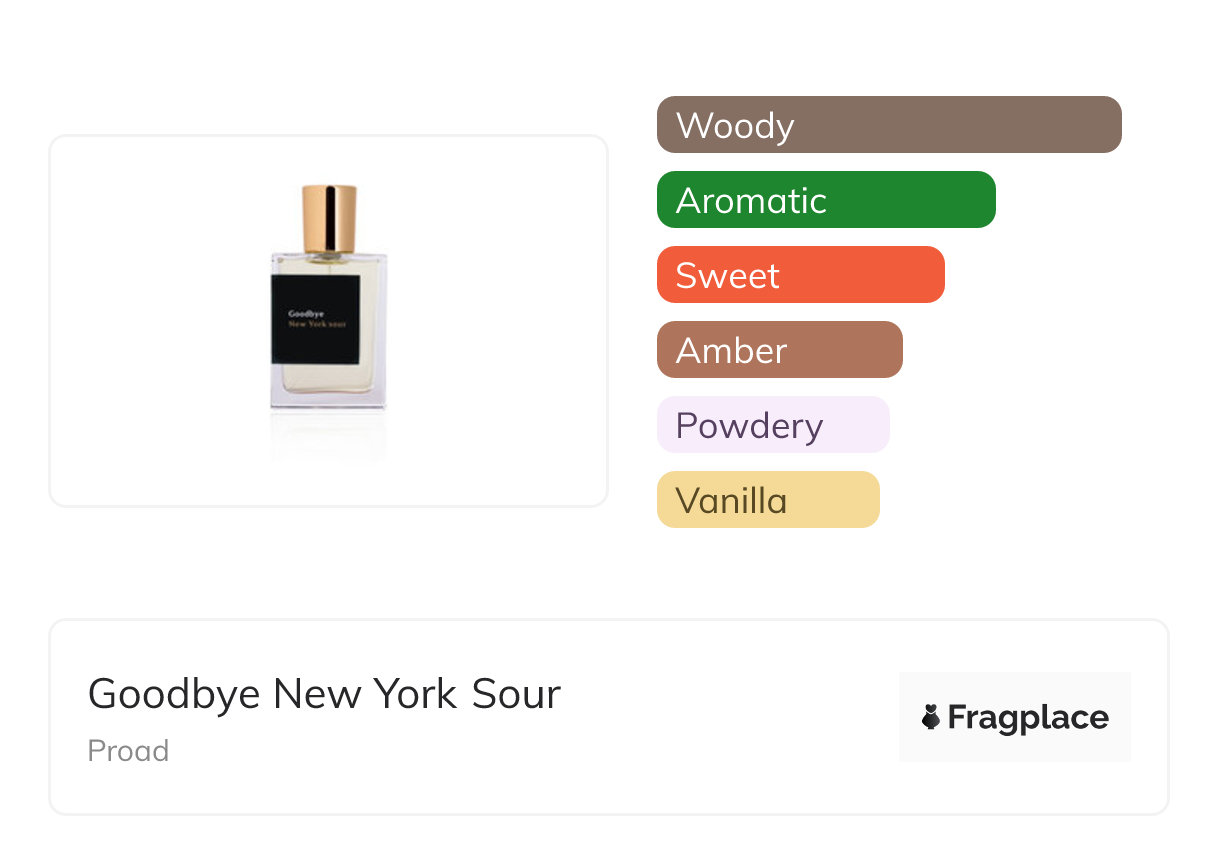Pick the Amber accord bar
This screenshot has height=864, width=1218.
pyautogui.click(x=779, y=350)
